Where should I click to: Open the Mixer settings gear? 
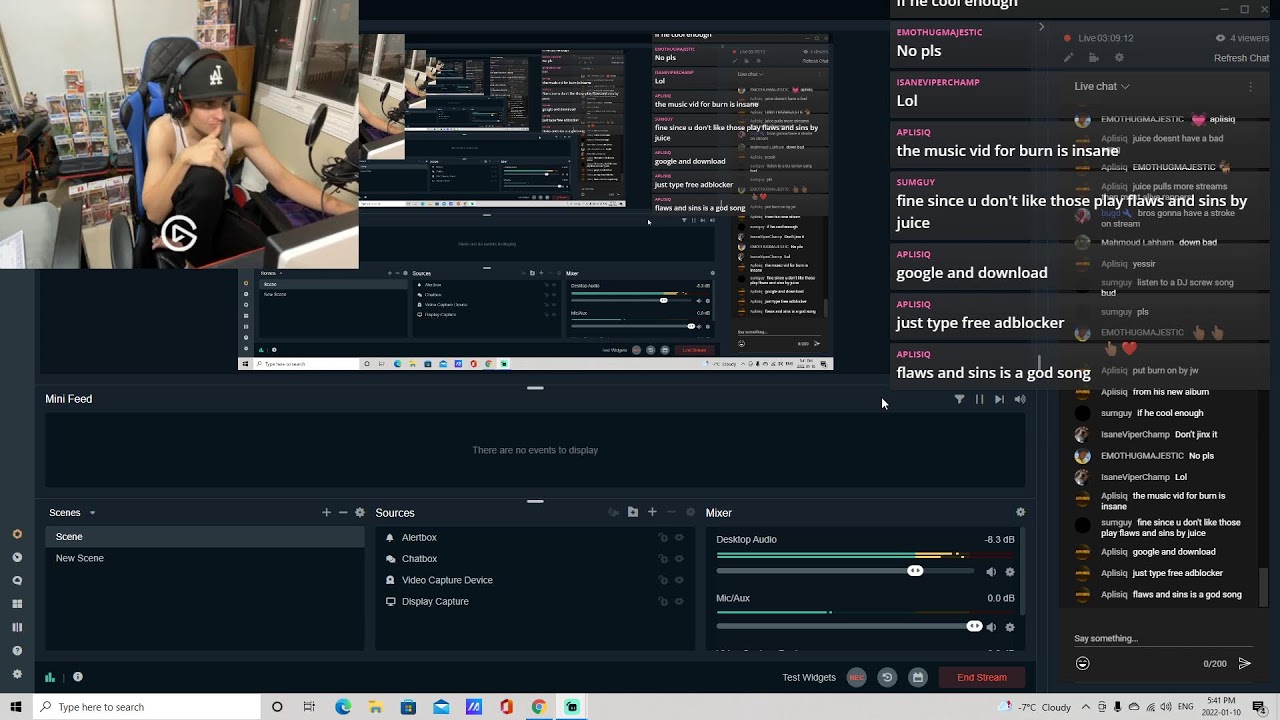(x=1020, y=512)
